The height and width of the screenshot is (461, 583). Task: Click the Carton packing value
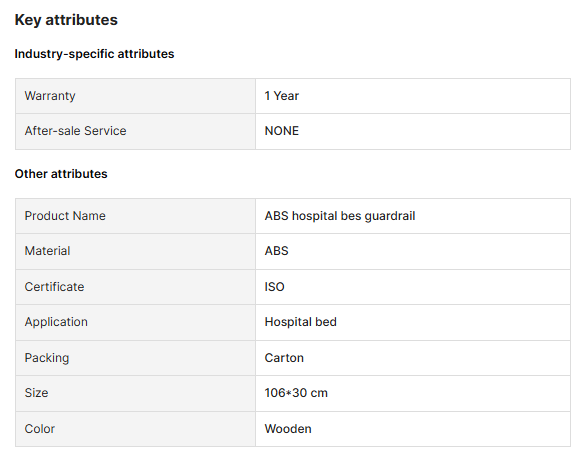point(284,358)
